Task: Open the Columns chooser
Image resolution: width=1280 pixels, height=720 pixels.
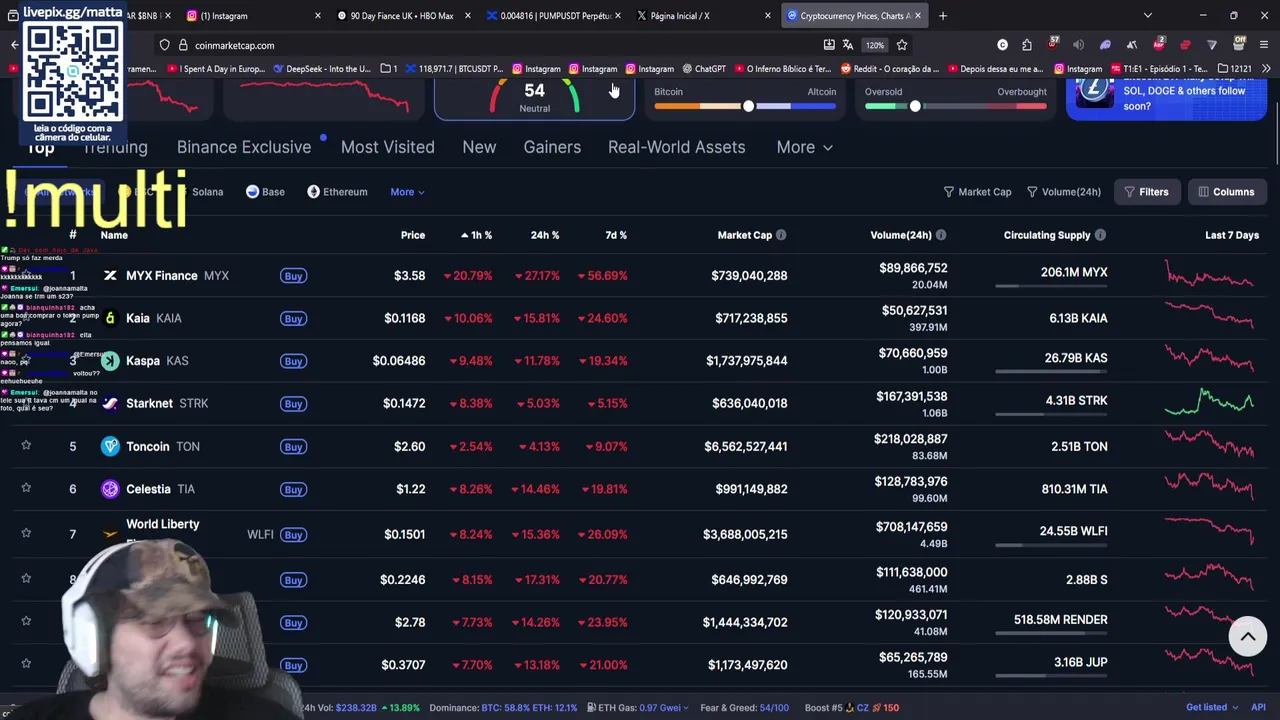Action: click(1227, 192)
